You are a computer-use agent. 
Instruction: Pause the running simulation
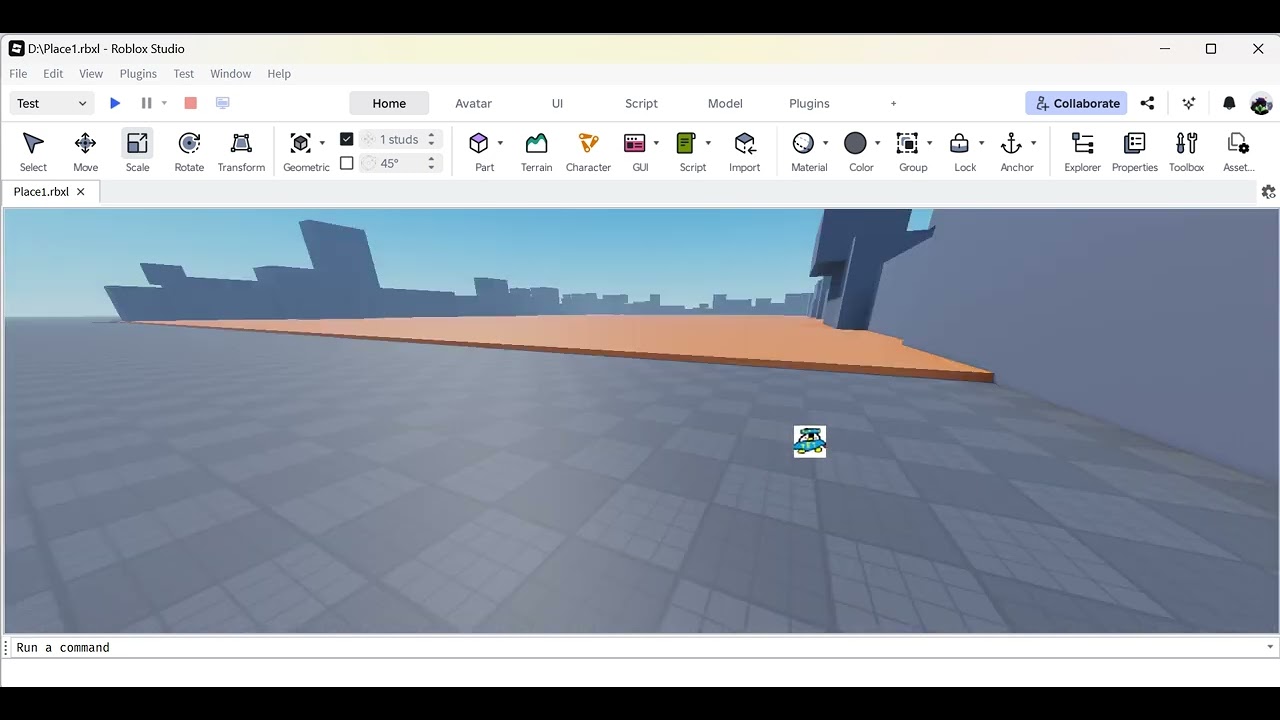[146, 103]
